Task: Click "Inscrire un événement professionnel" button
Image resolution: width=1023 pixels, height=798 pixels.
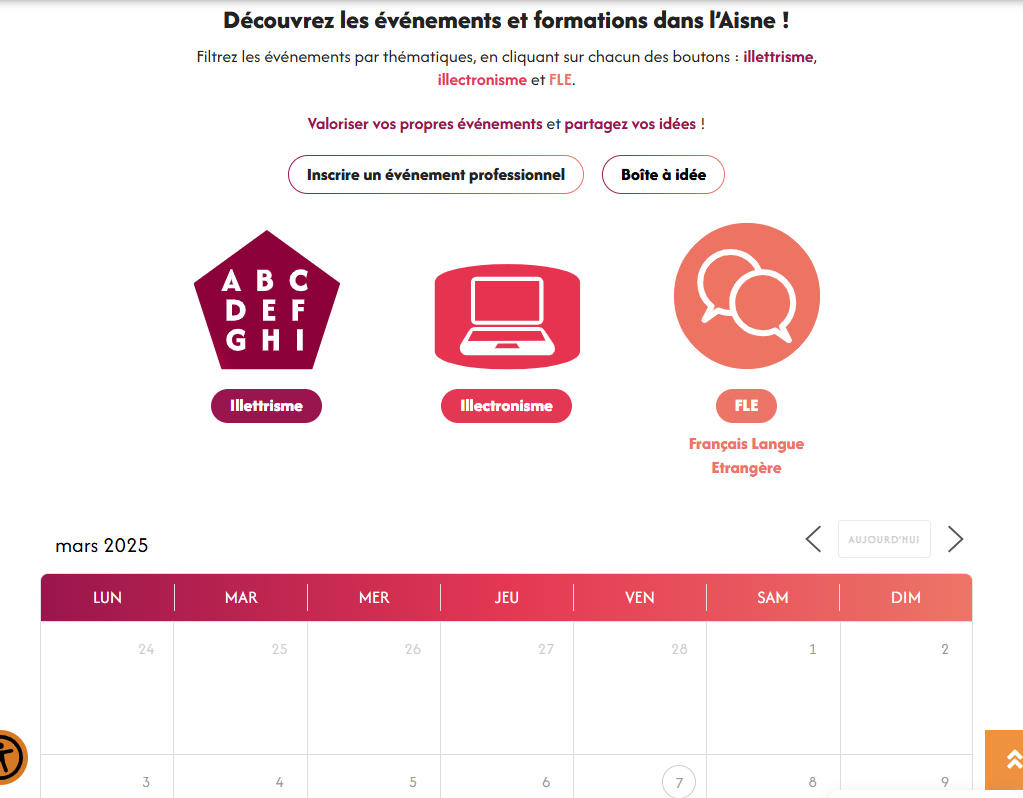Action: 435,175
